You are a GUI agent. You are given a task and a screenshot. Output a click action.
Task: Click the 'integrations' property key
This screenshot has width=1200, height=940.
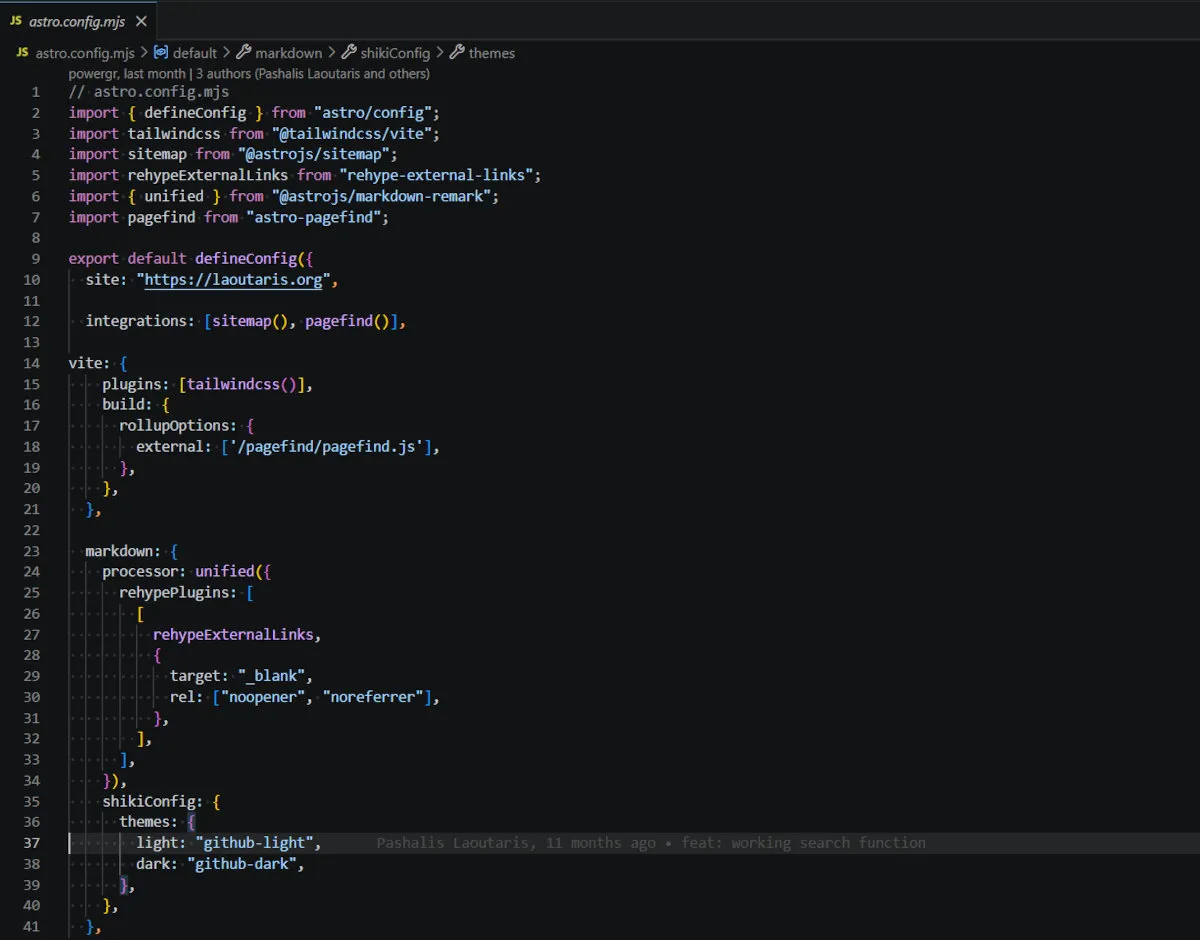point(135,322)
